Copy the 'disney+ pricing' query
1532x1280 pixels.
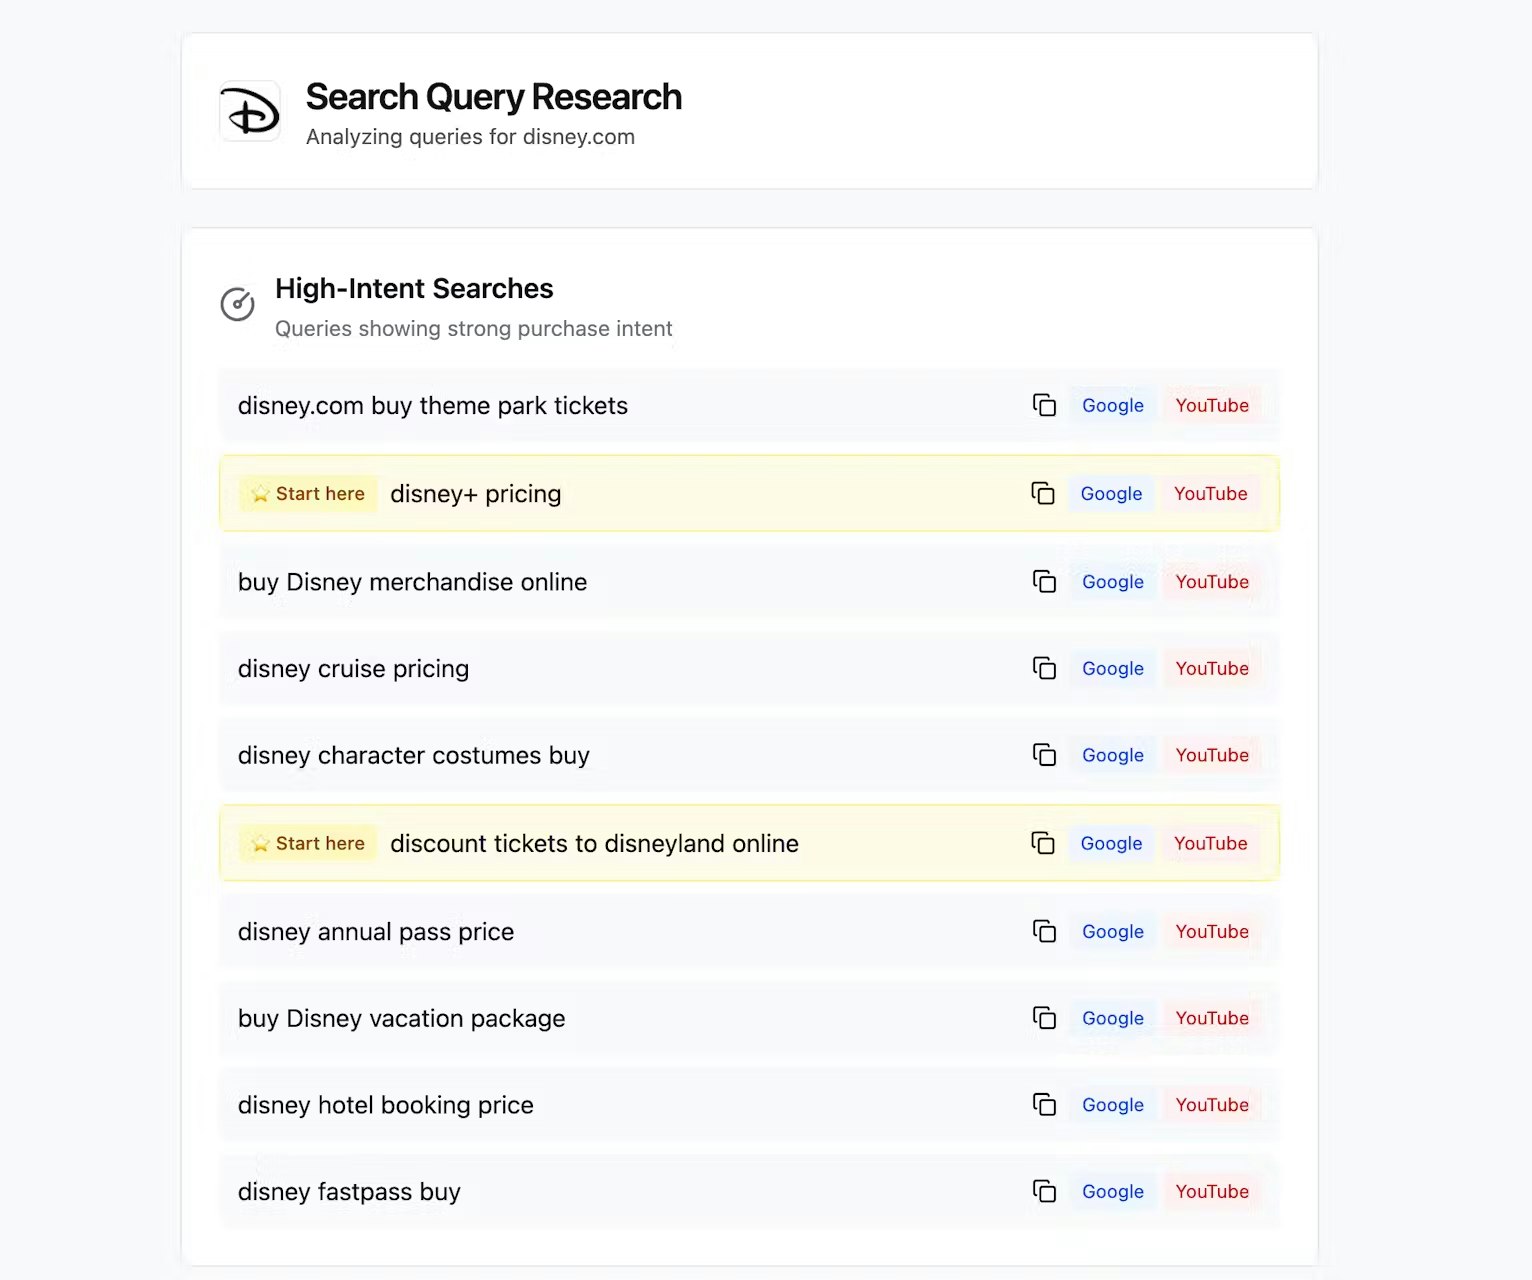pos(1044,493)
